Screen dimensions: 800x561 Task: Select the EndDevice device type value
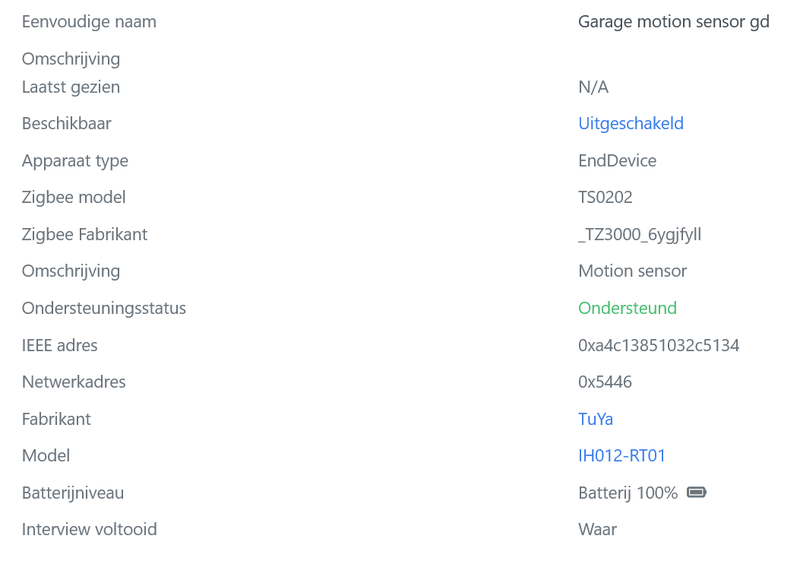click(x=617, y=160)
